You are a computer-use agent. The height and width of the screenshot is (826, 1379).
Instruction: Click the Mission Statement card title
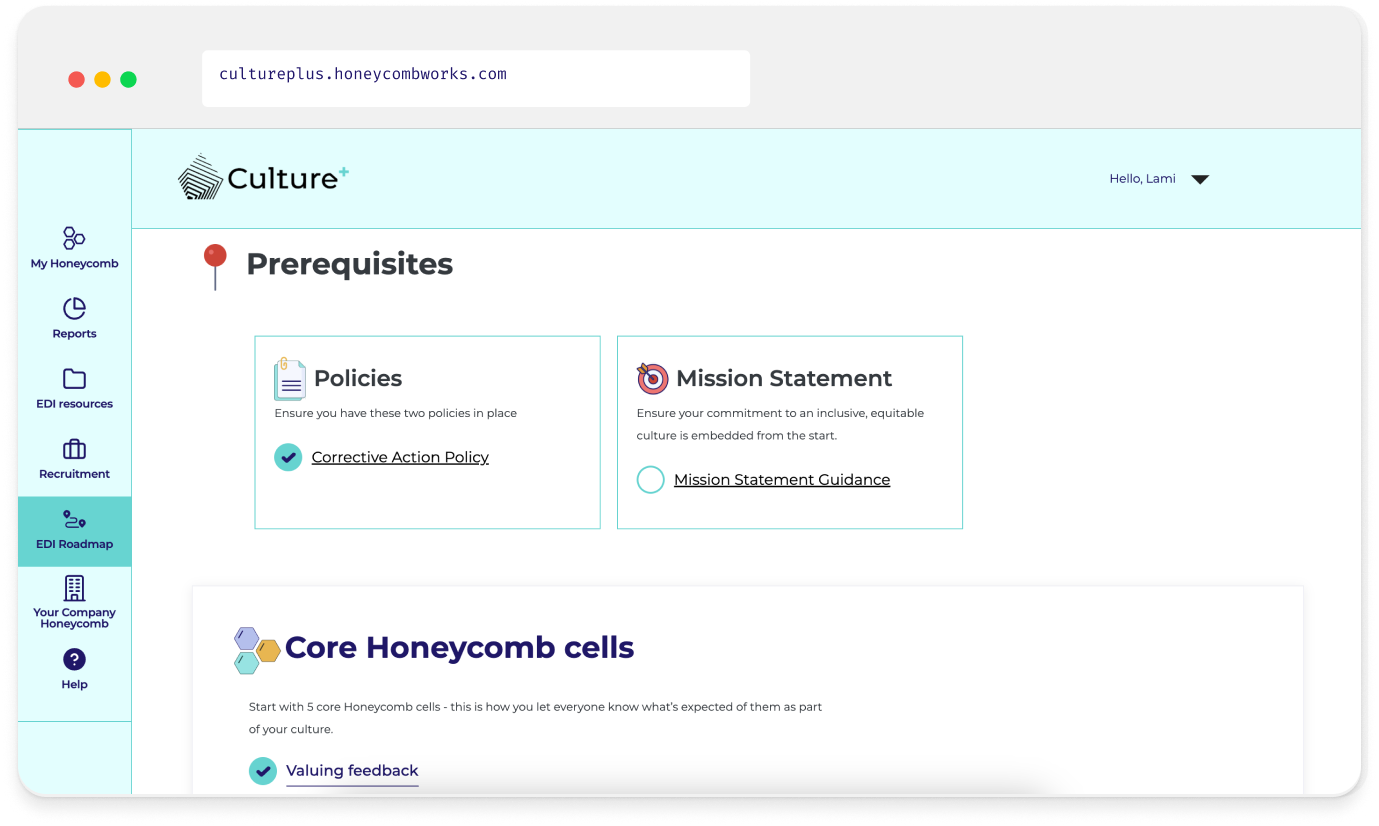click(x=784, y=378)
